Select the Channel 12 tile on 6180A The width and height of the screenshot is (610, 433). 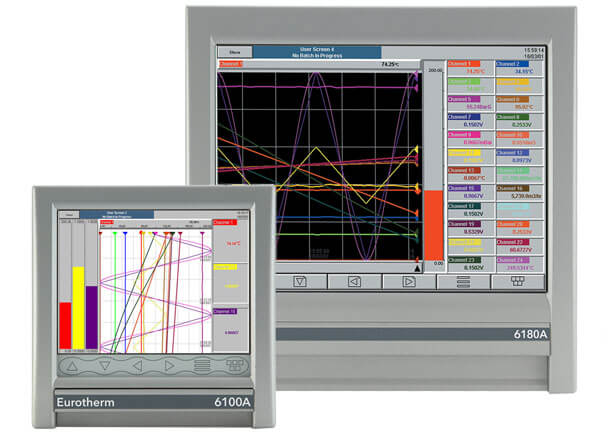(519, 157)
